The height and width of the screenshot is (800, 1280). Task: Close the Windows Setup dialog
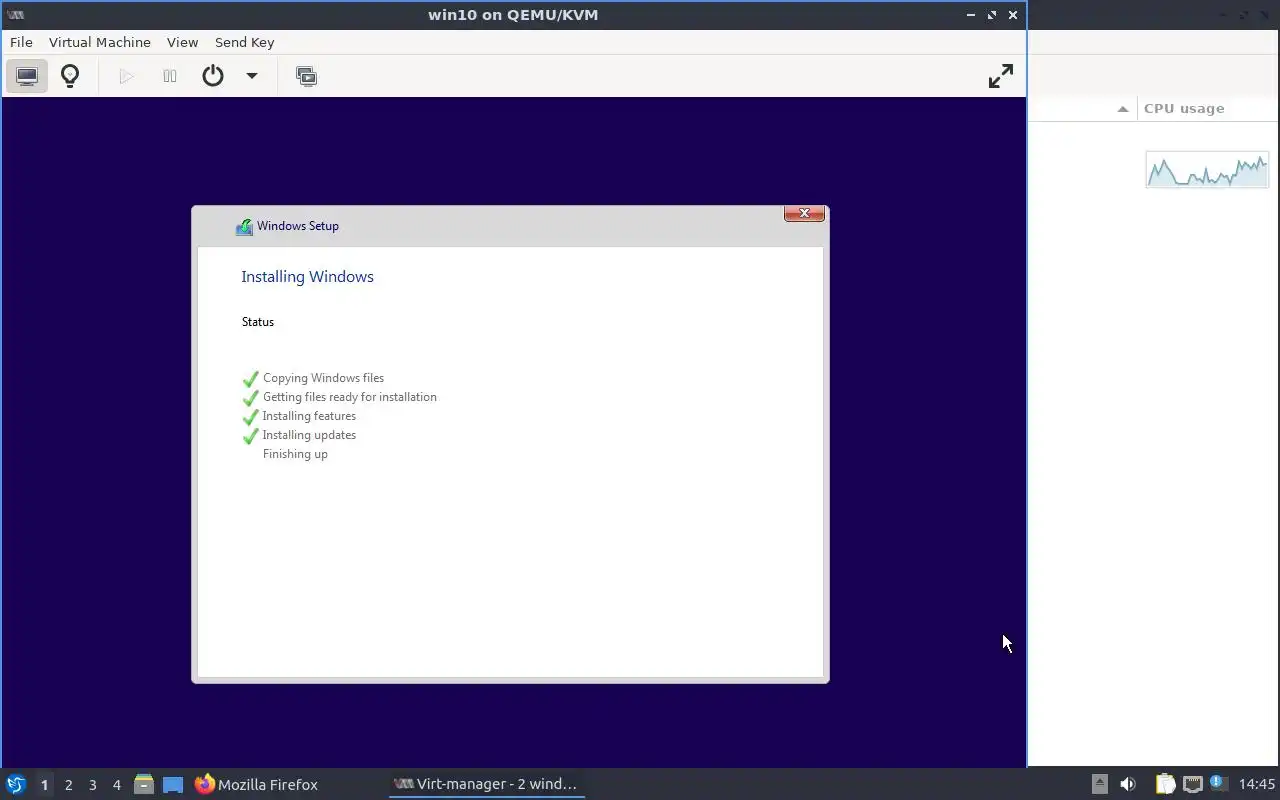[x=804, y=213]
